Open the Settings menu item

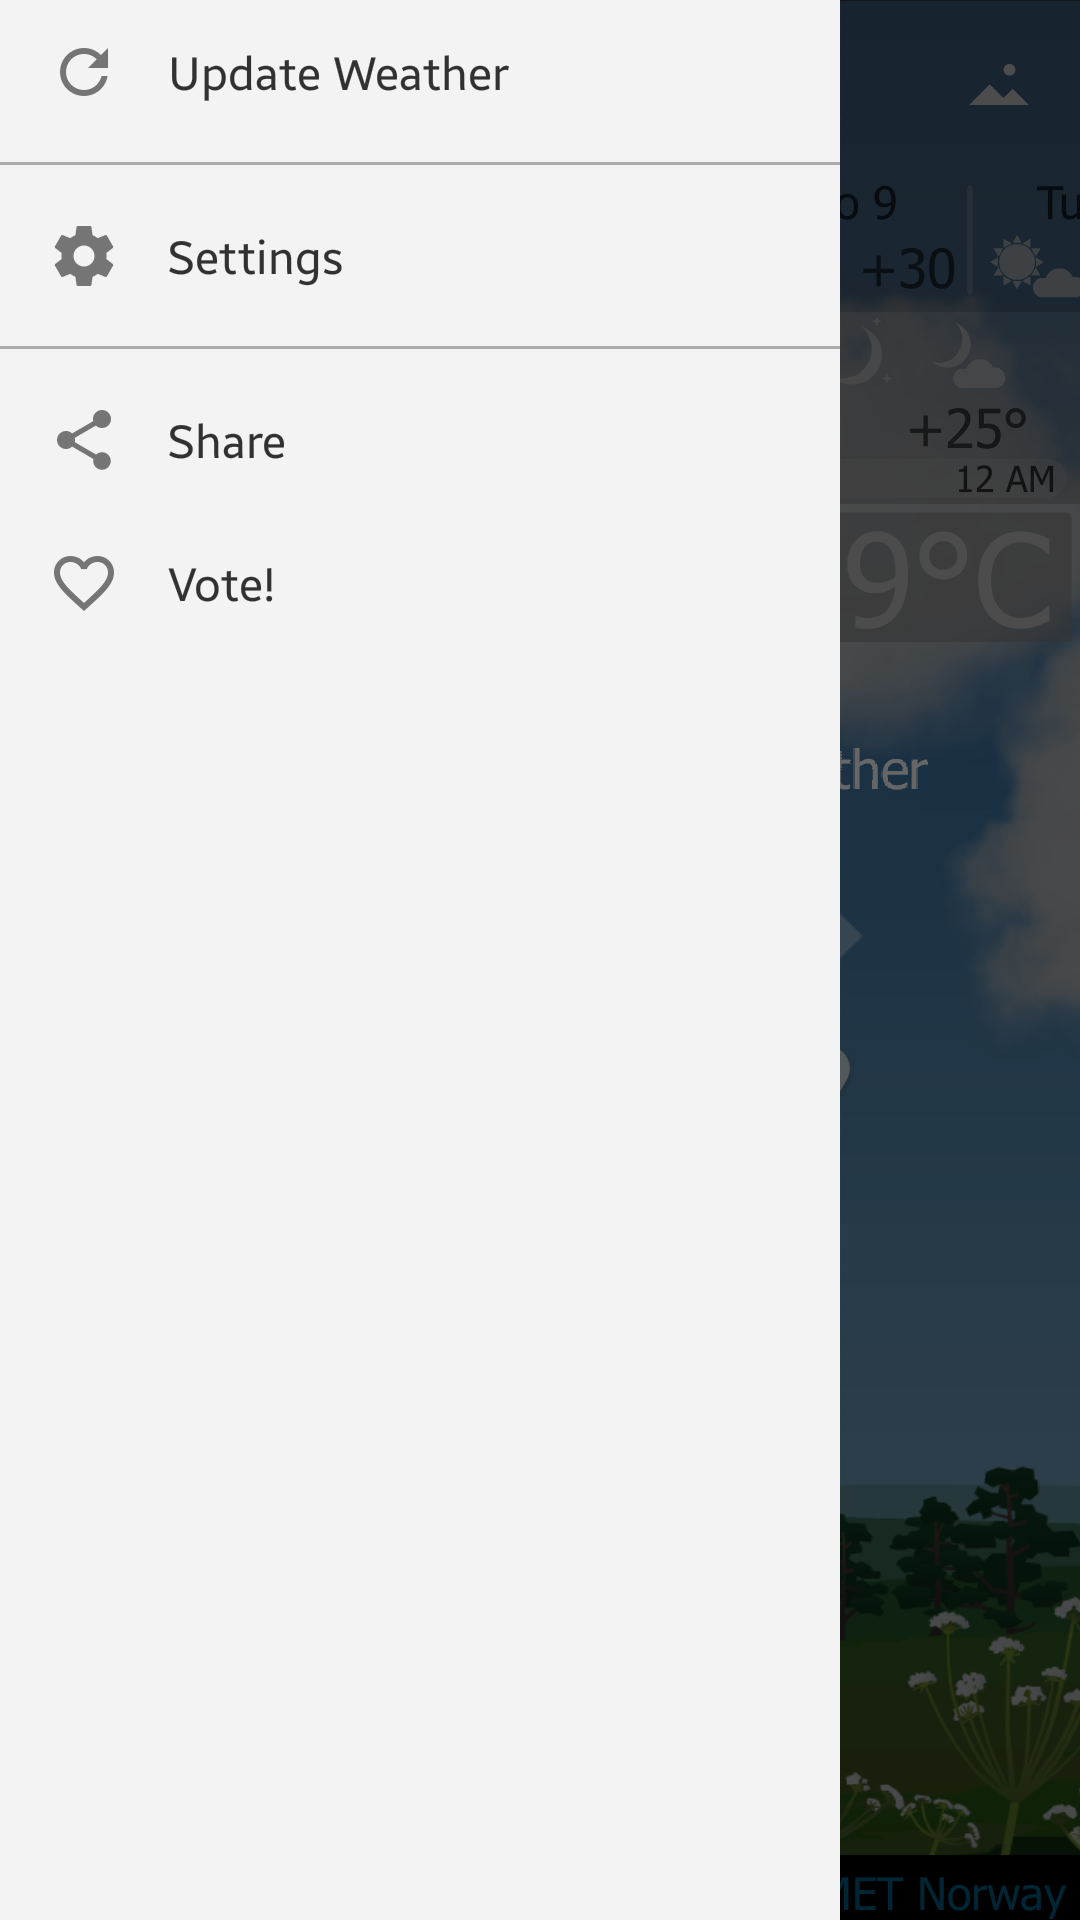420,257
